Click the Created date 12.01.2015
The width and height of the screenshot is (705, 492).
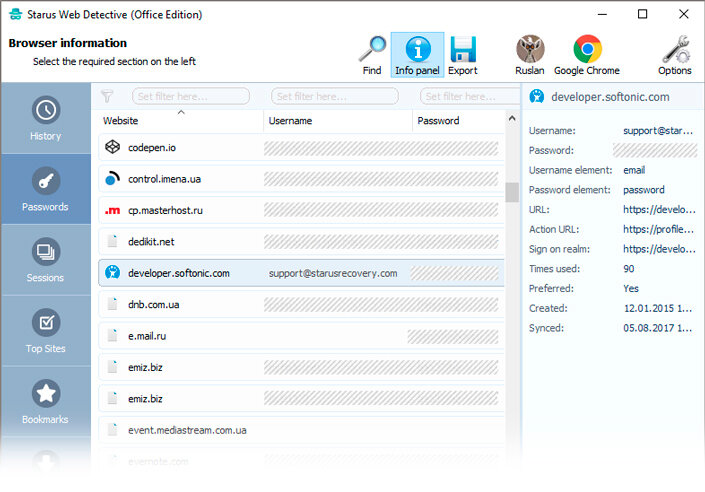coord(658,309)
